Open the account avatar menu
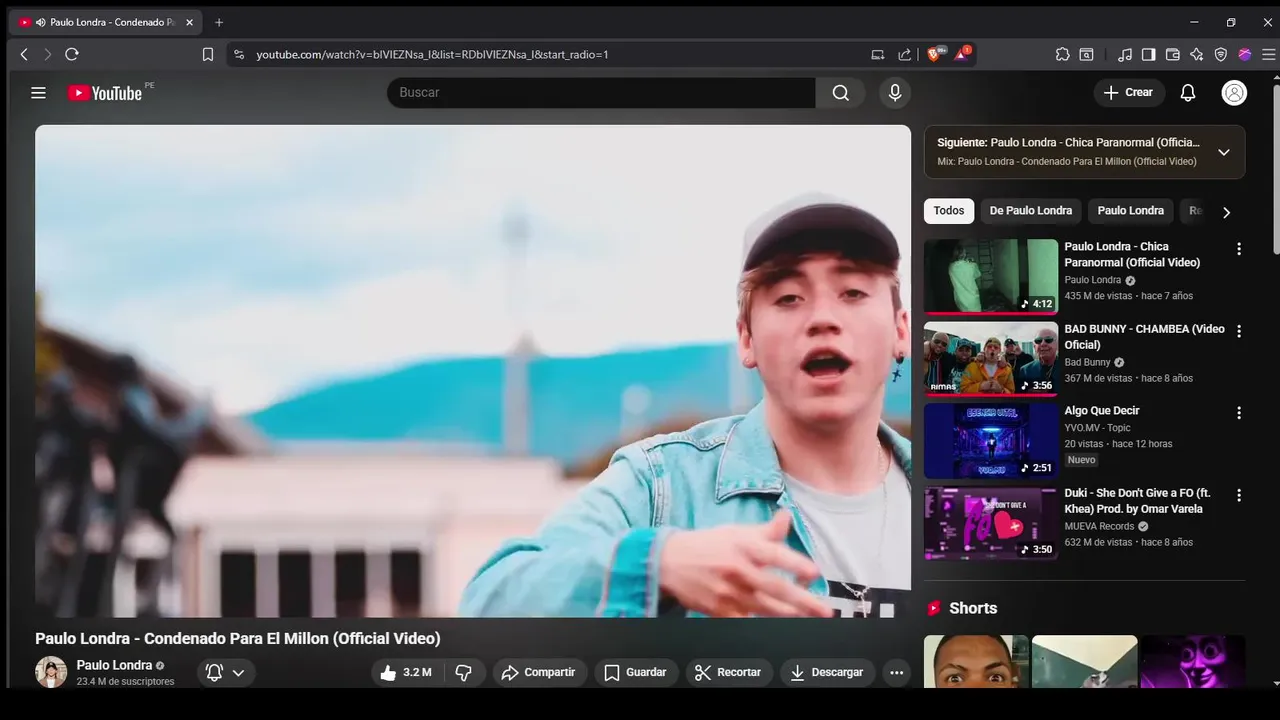Viewport: 1280px width, 720px height. click(x=1234, y=93)
